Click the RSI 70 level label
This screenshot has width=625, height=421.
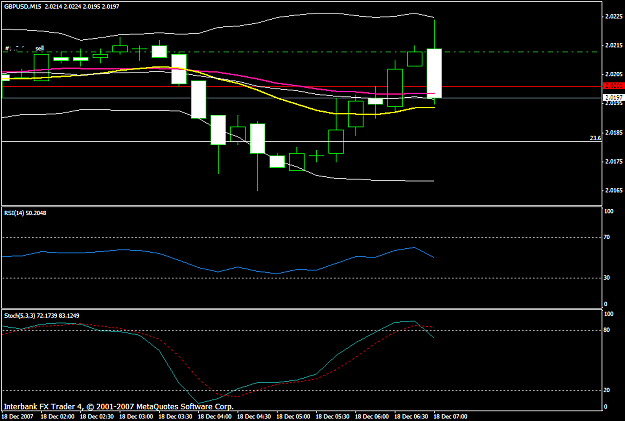point(607,237)
